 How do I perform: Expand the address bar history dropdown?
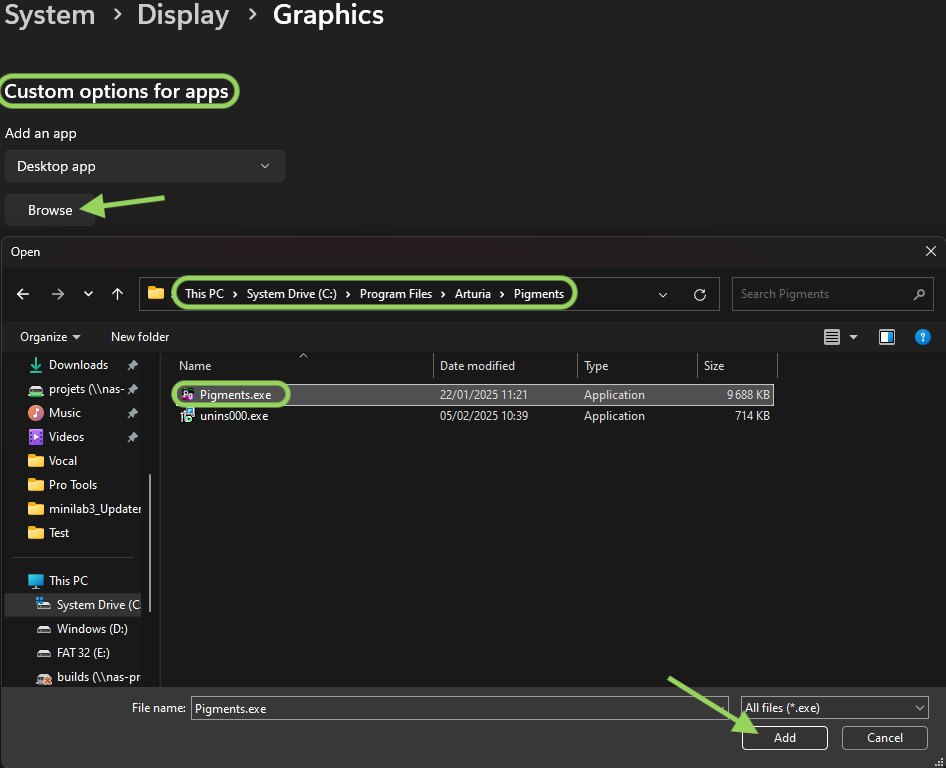663,294
